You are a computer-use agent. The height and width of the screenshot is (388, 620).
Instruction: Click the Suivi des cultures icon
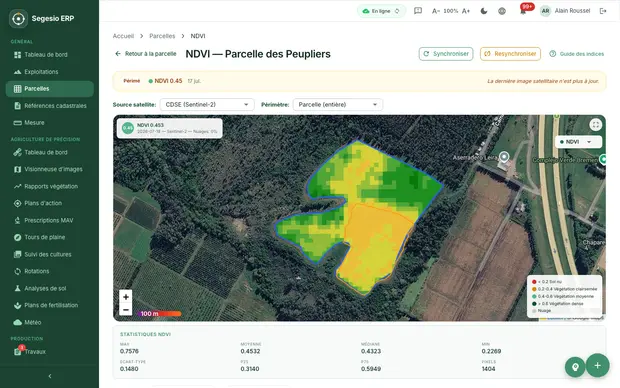(17, 254)
